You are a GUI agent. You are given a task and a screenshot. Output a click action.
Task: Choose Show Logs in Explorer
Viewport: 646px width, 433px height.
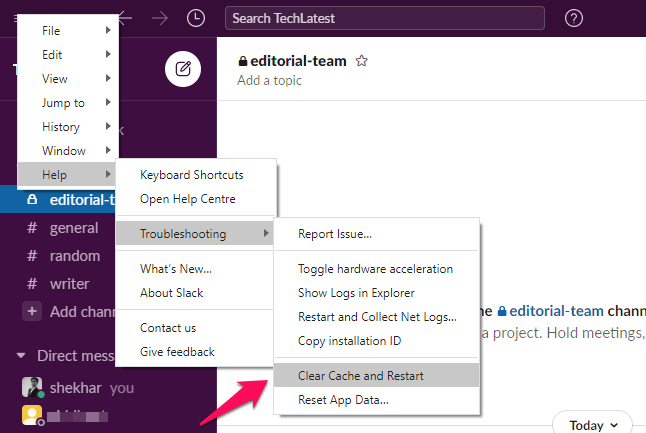point(377,293)
